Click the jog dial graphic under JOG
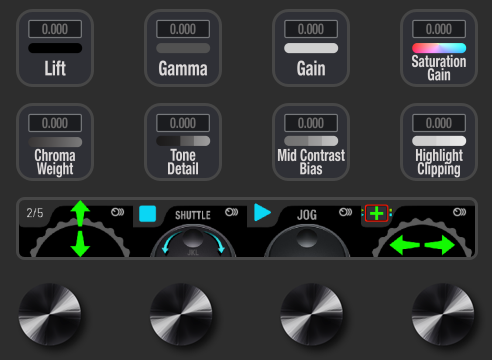Image resolution: width=492 pixels, height=360 pixels. [307, 241]
